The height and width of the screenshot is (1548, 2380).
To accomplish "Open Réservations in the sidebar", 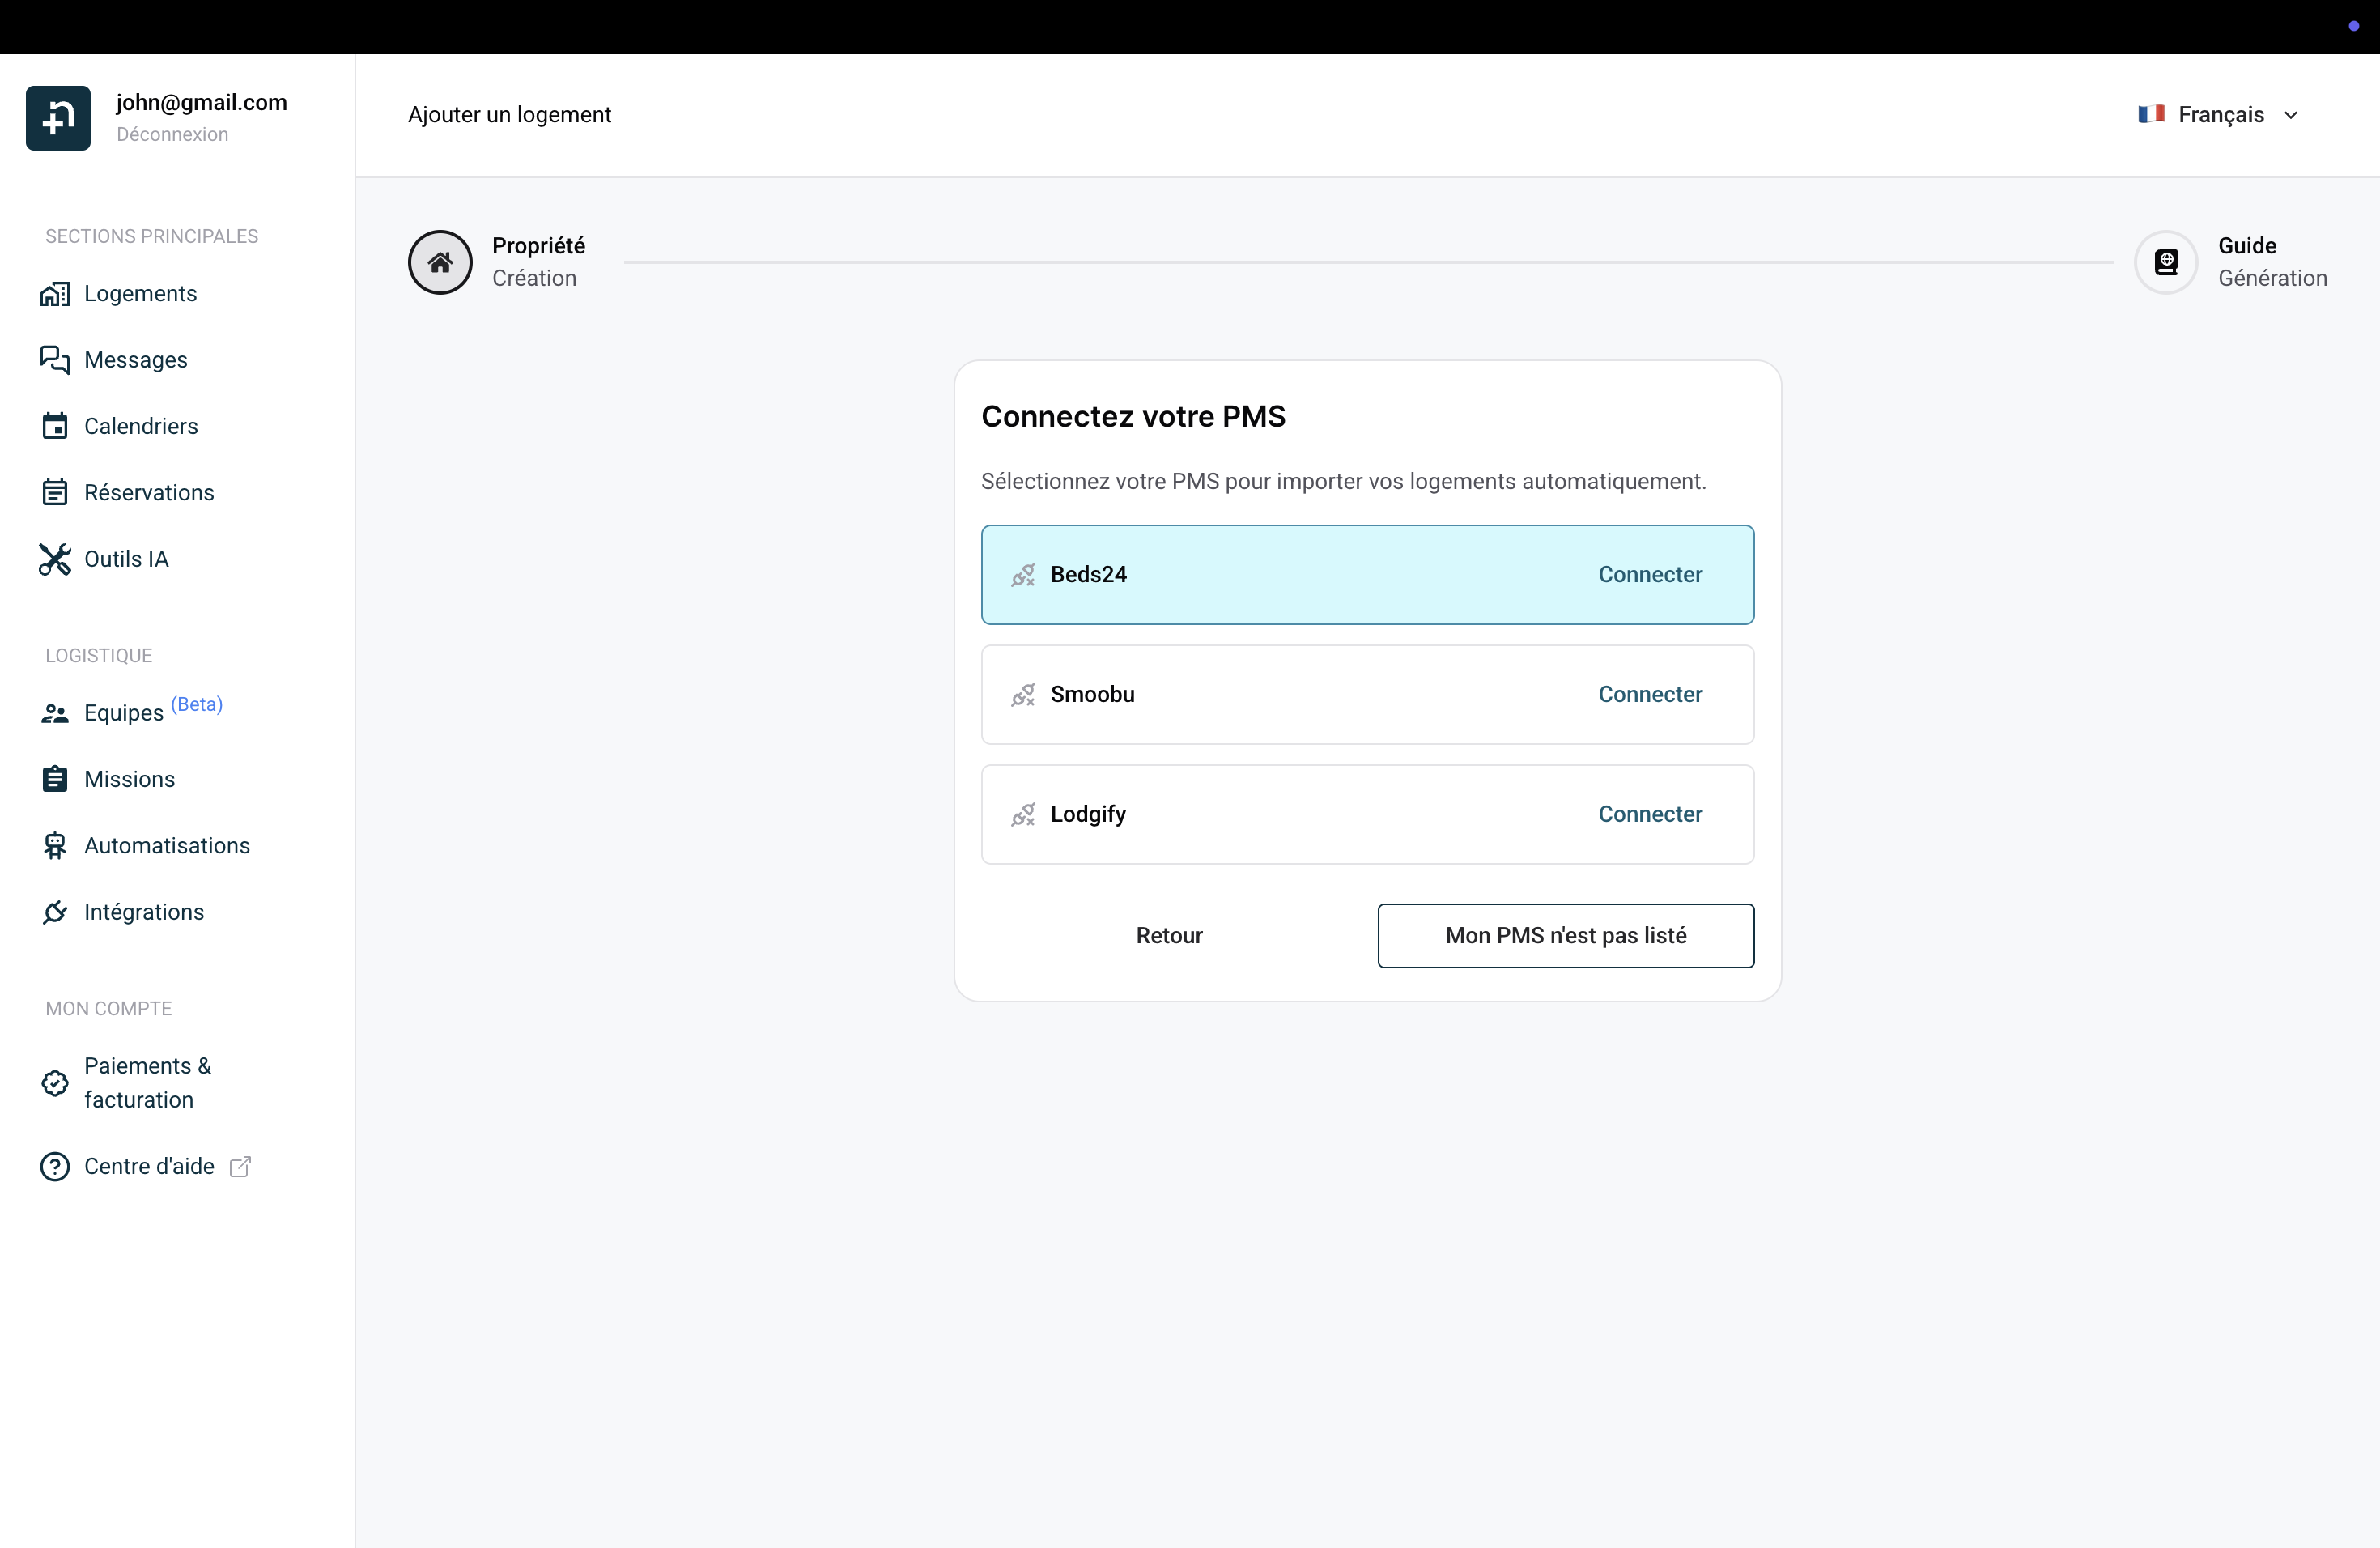I will point(148,492).
